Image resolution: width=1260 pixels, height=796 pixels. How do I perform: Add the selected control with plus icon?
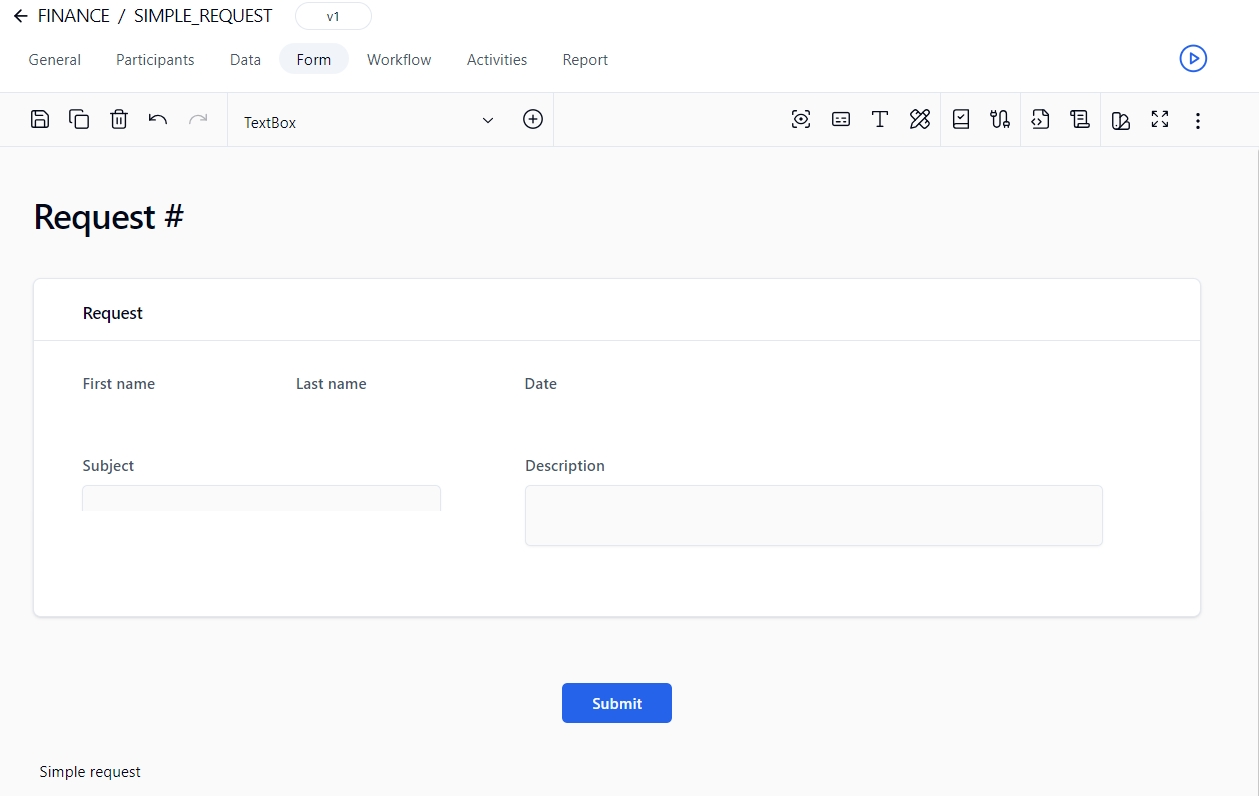click(533, 120)
